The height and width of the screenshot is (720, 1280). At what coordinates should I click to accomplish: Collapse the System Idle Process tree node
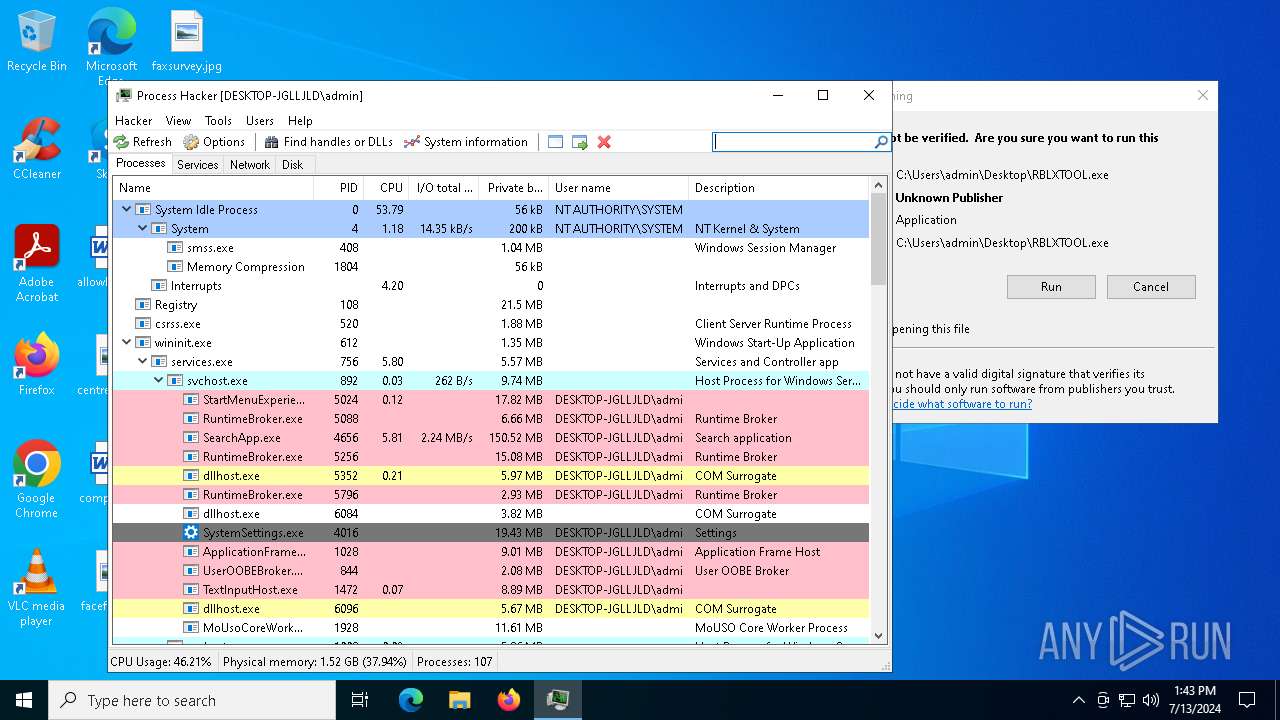(126, 210)
